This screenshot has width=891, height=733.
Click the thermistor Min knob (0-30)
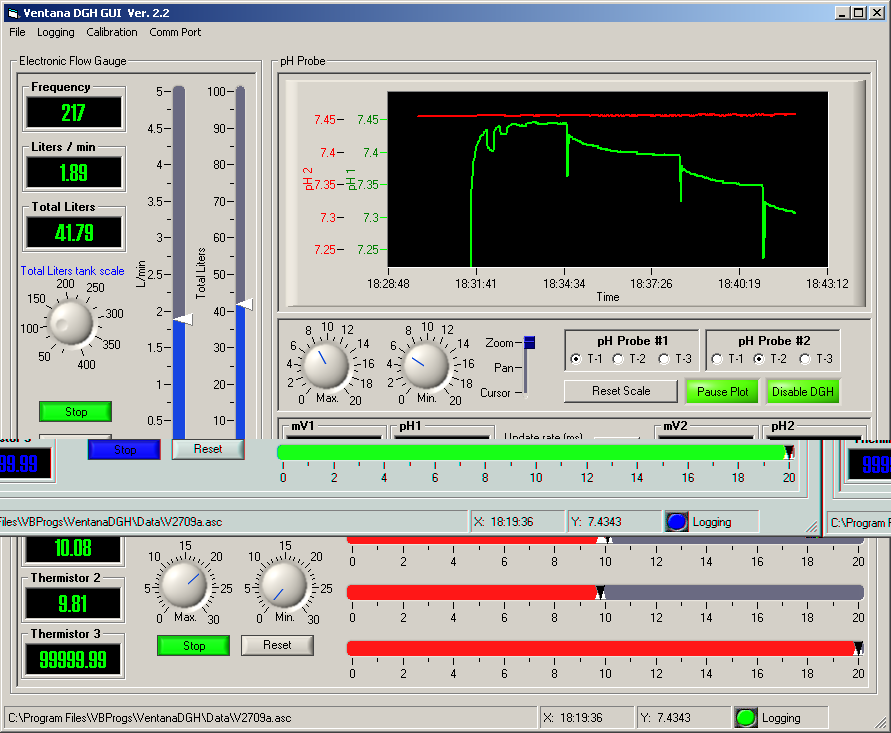[284, 585]
